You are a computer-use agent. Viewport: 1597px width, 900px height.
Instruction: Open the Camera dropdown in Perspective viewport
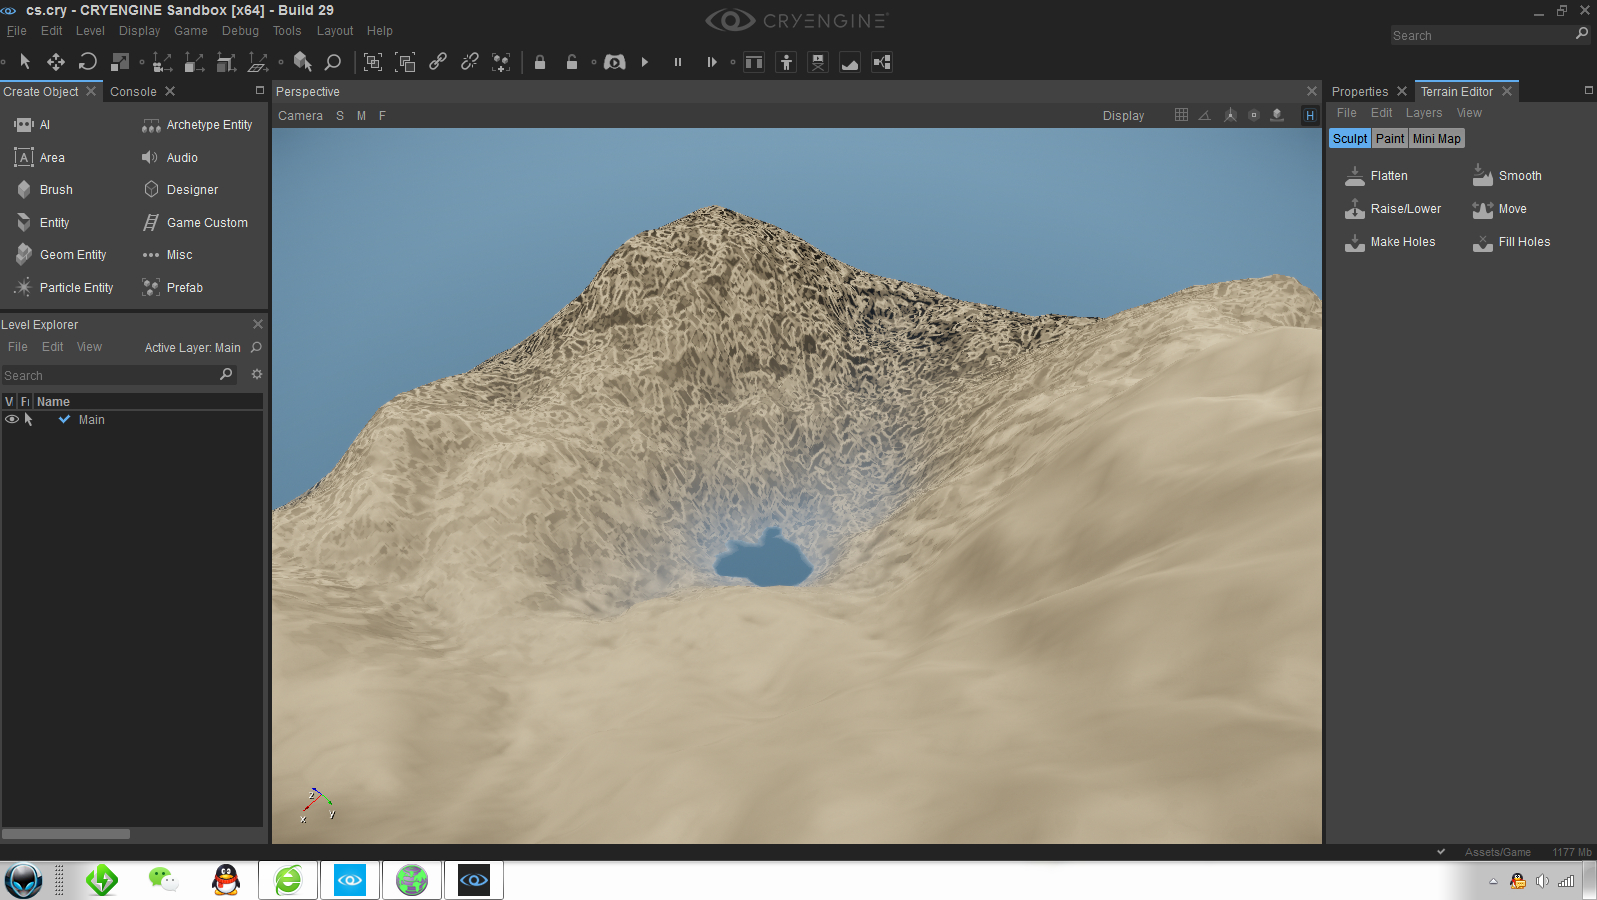coord(300,116)
